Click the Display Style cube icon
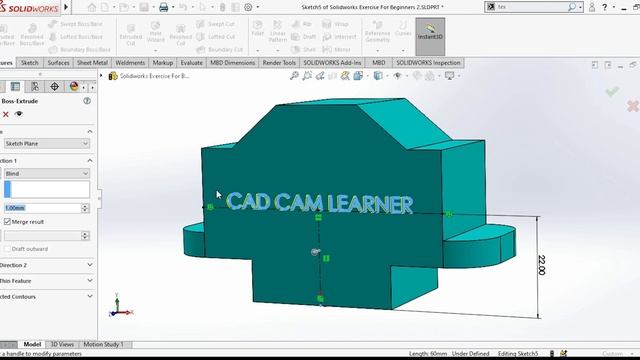640x360 pixels. (378, 76)
